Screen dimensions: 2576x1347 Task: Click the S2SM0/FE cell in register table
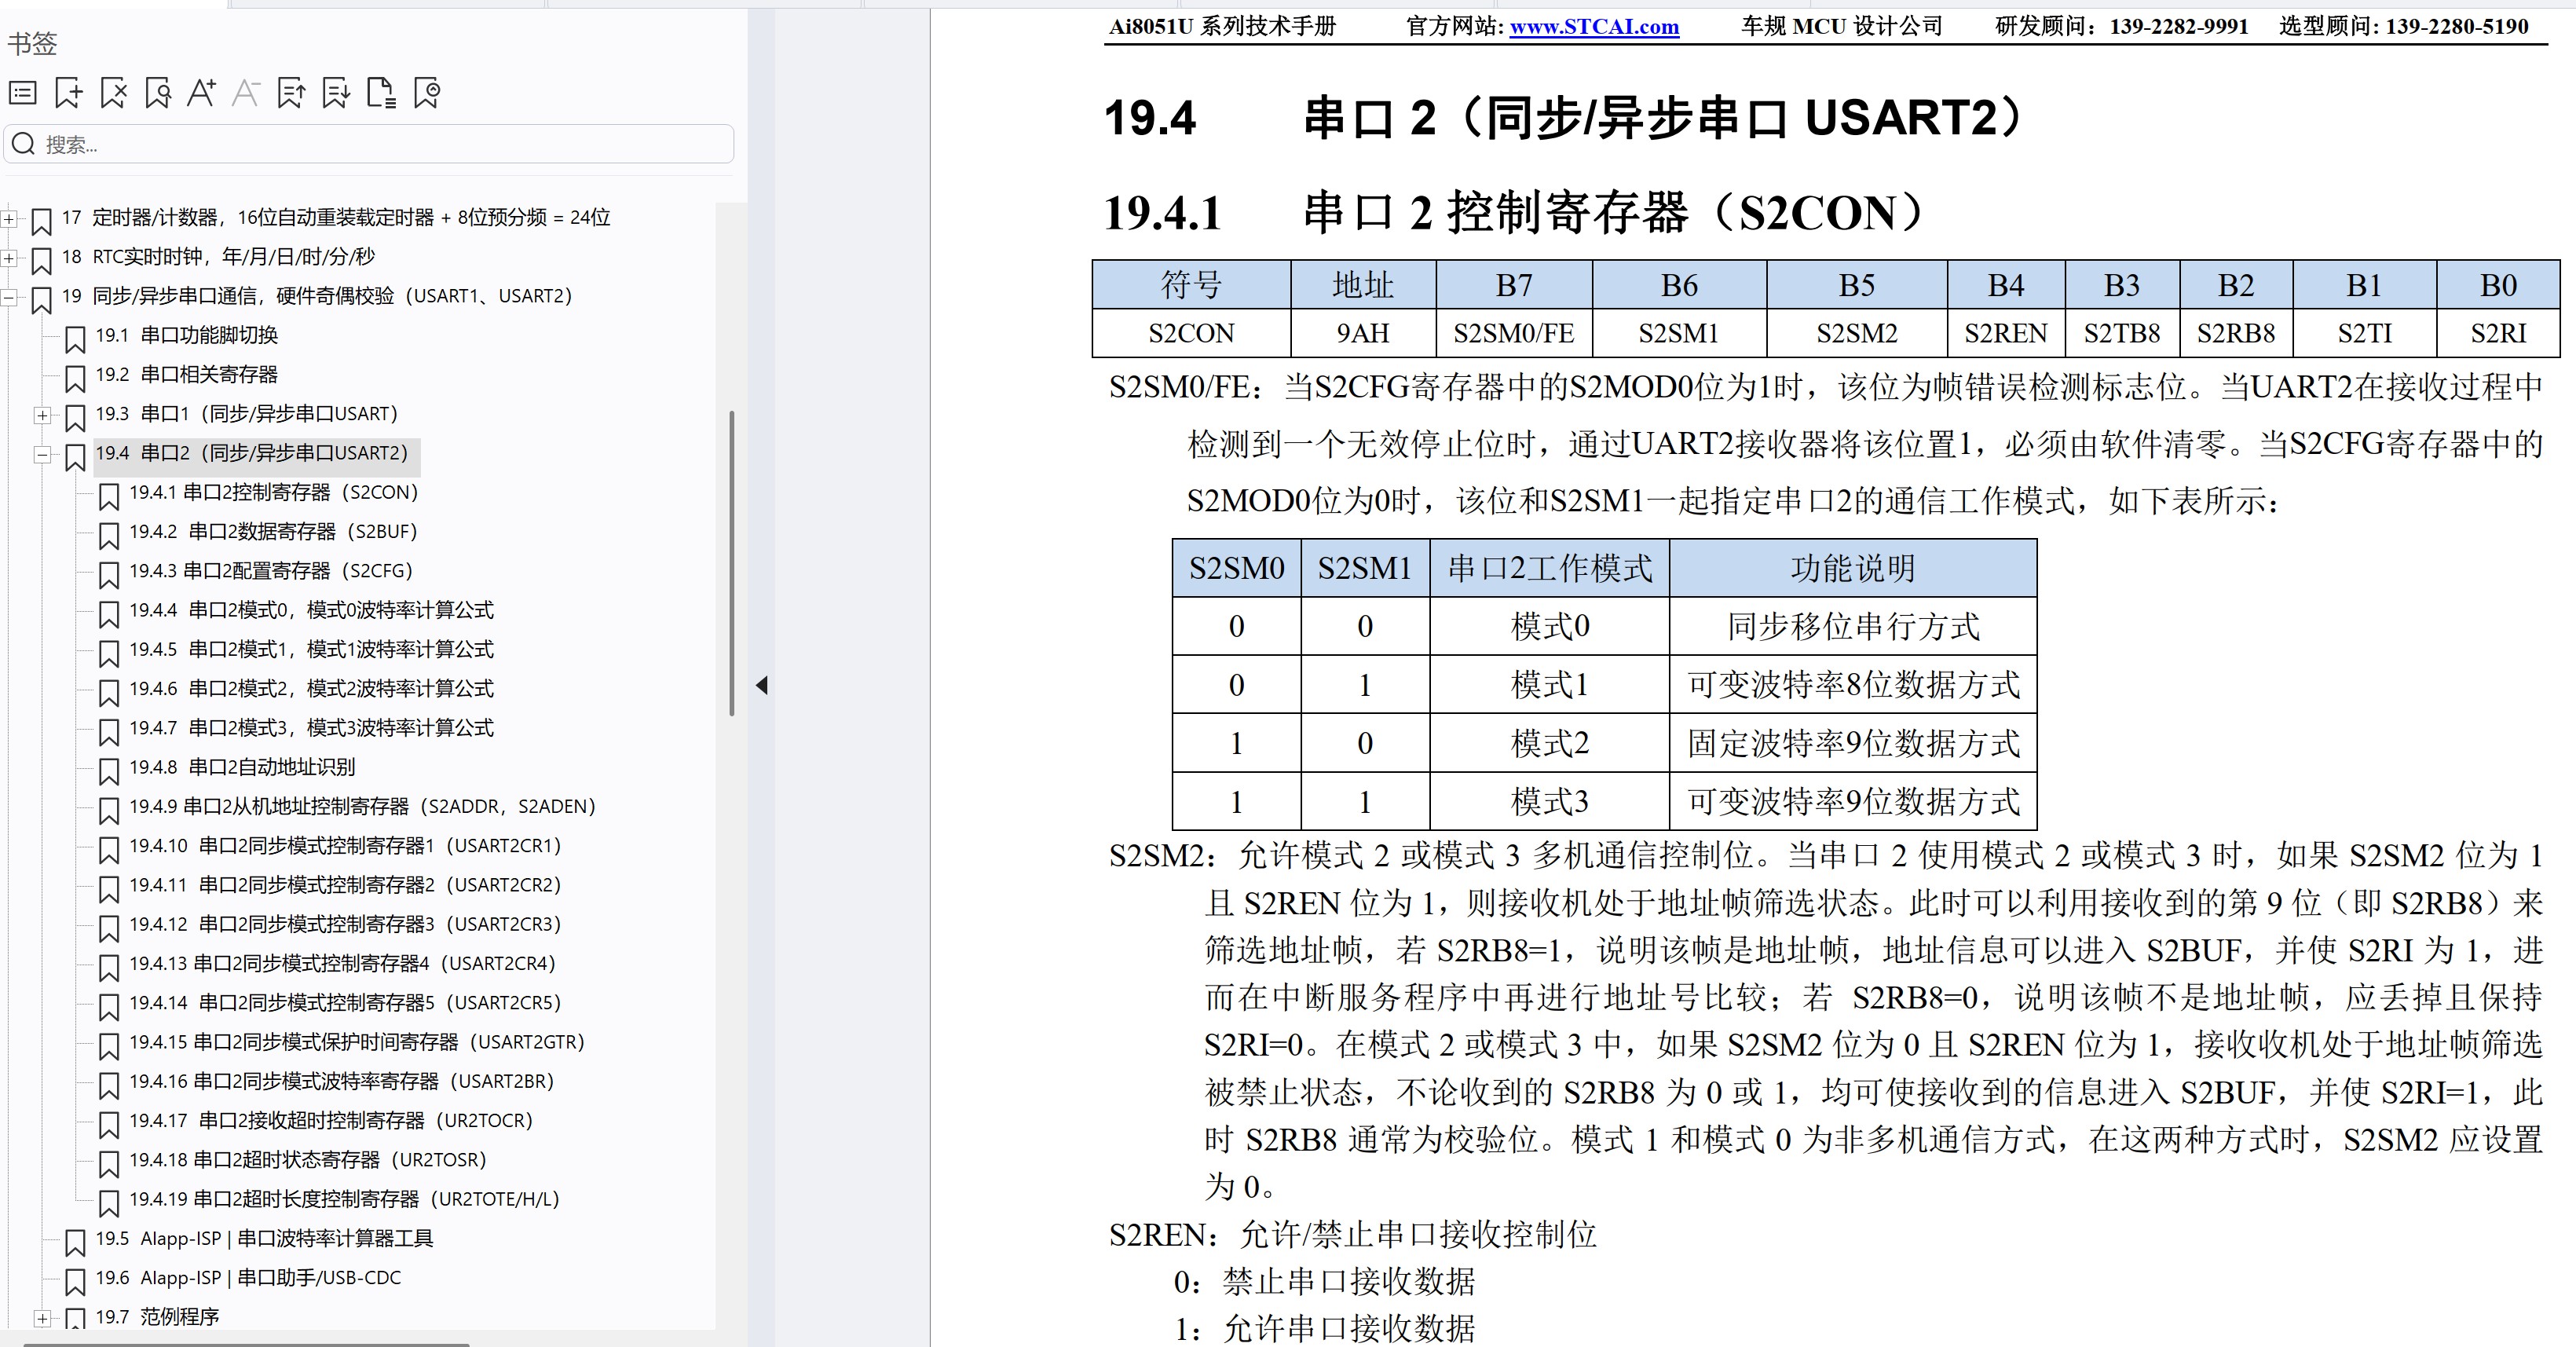pyautogui.click(x=1514, y=333)
